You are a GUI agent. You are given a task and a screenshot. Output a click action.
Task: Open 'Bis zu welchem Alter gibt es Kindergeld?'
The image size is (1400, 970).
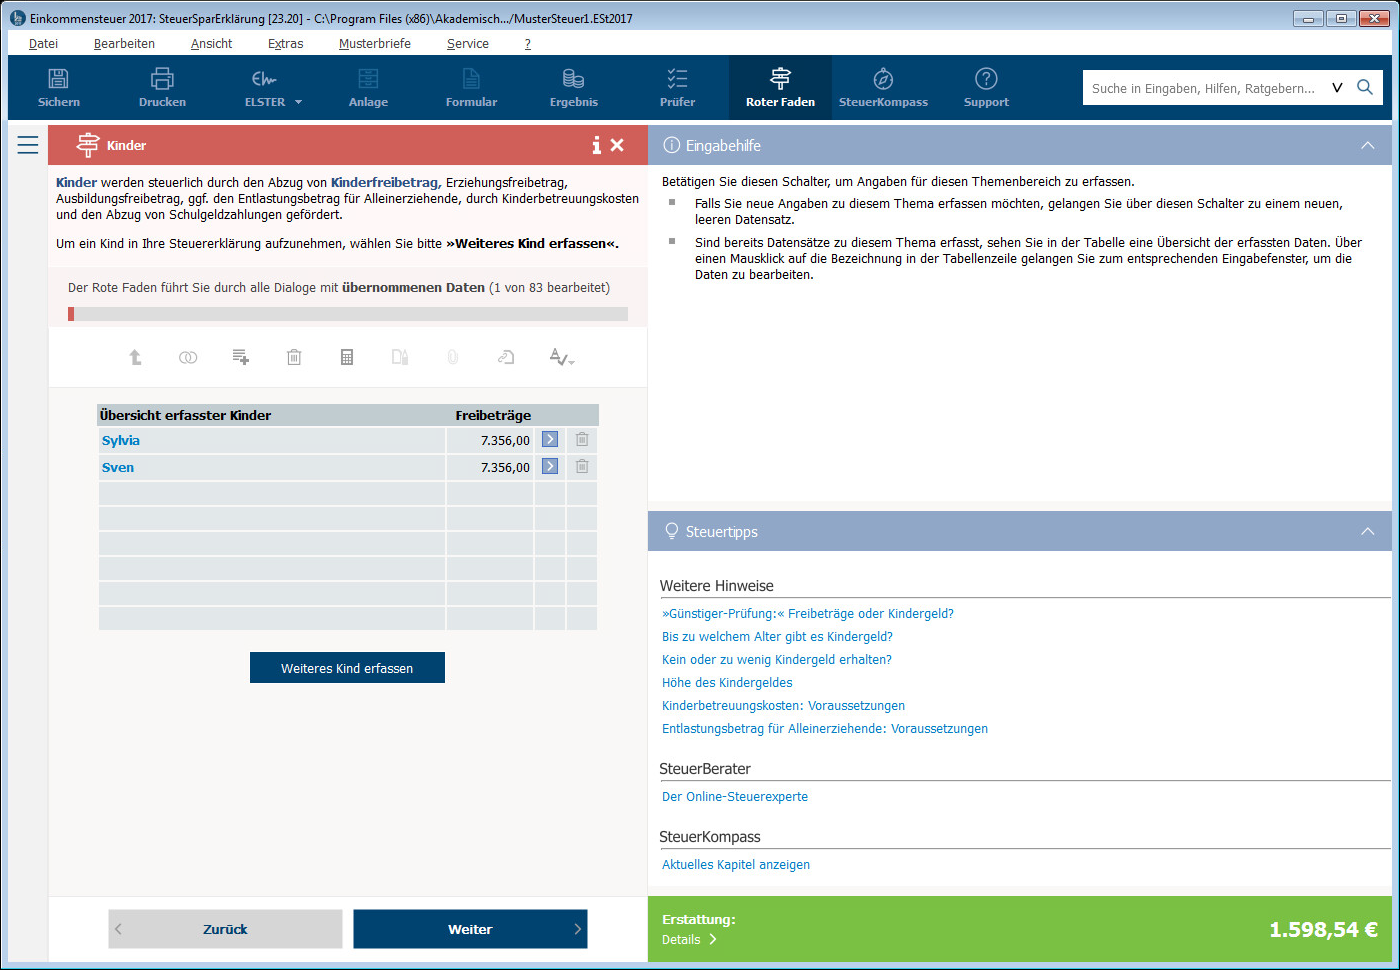click(x=777, y=637)
